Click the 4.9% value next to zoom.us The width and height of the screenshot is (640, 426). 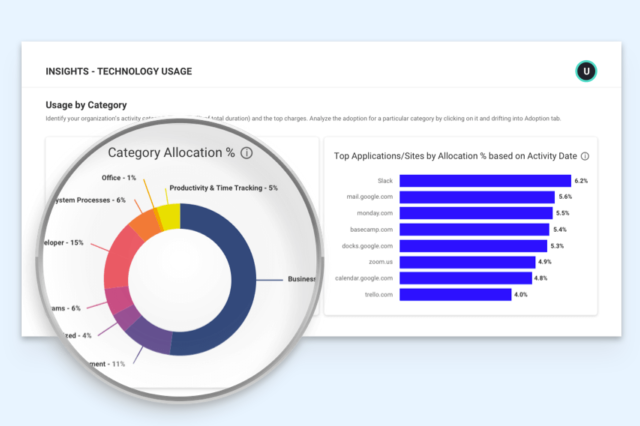(x=545, y=262)
